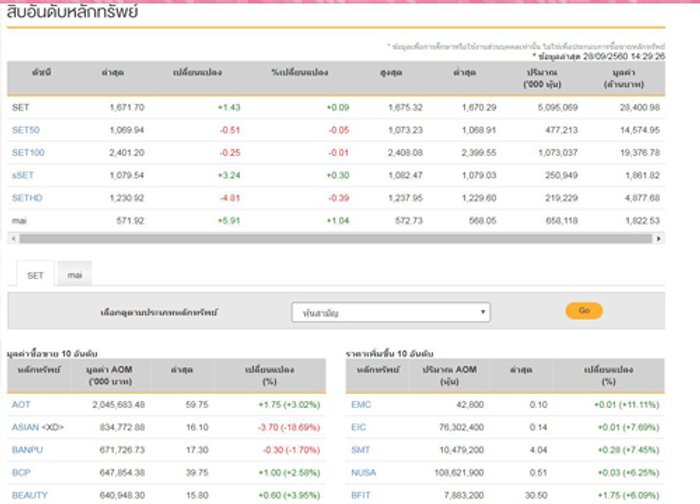700x504 pixels.
Task: Click SET100 last value 2,401.20
Action: [127, 153]
